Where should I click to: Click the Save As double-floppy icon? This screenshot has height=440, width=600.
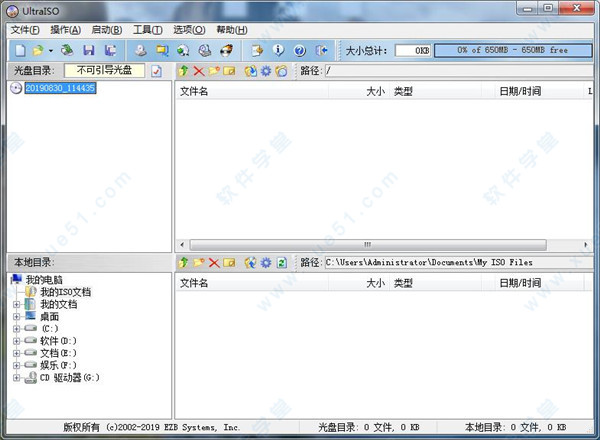(x=111, y=51)
